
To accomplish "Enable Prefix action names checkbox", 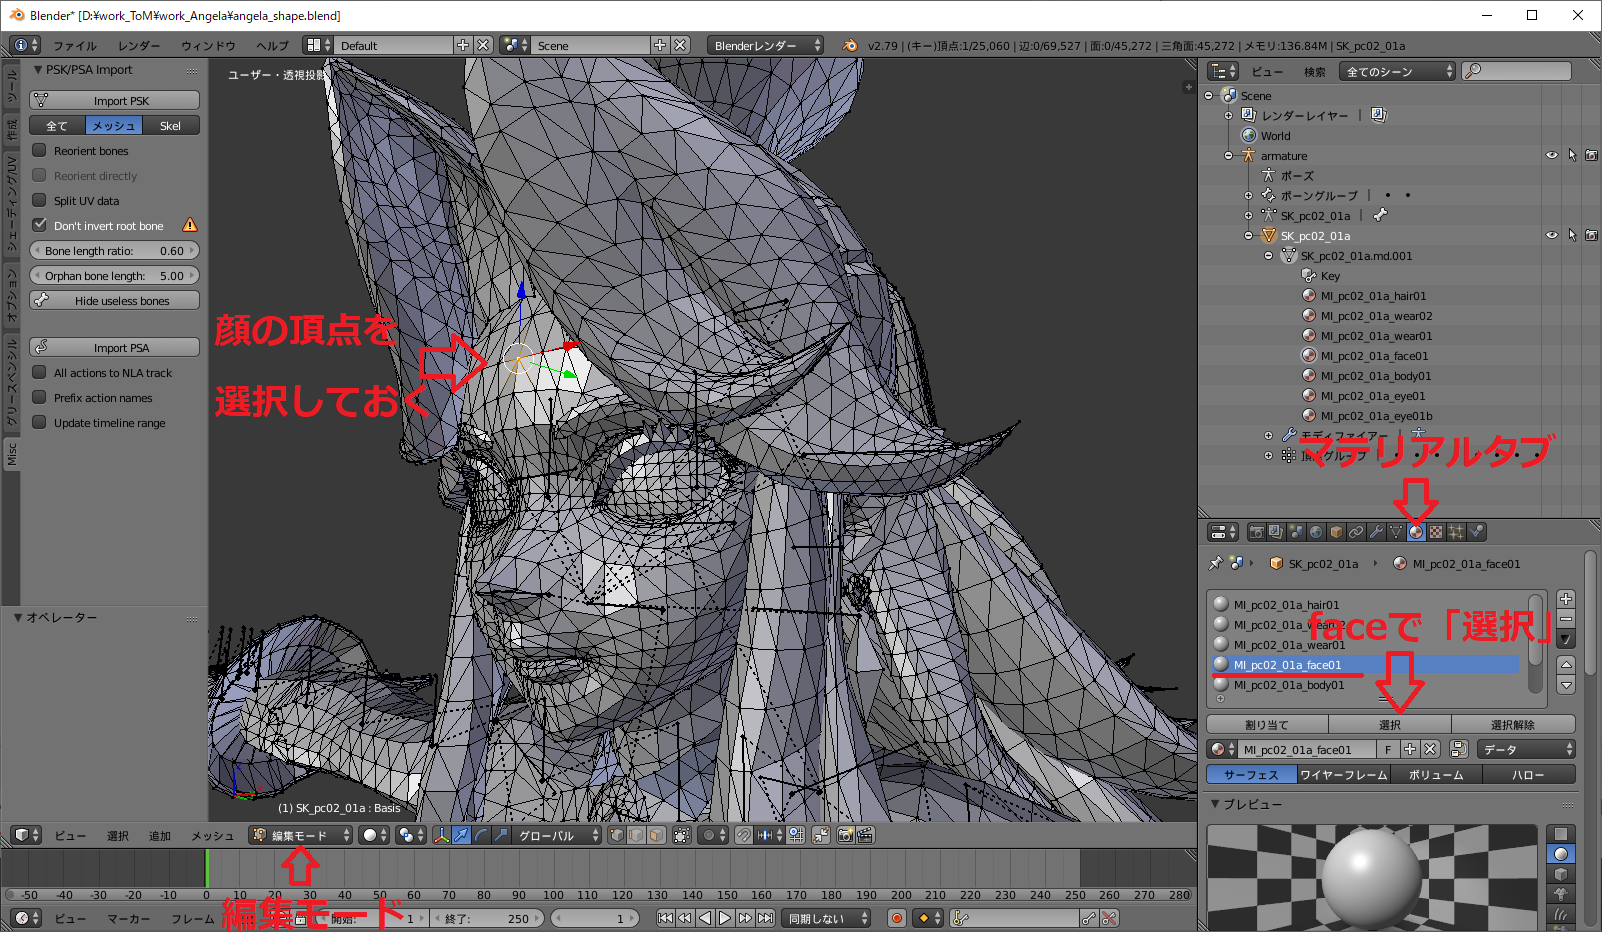I will 40,397.
